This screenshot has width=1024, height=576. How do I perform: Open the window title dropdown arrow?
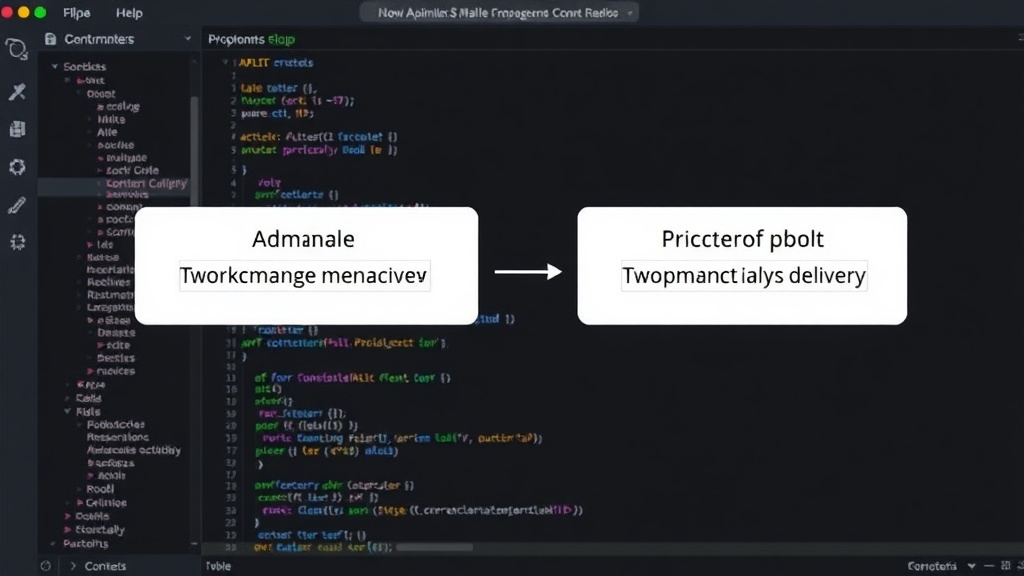click(630, 13)
